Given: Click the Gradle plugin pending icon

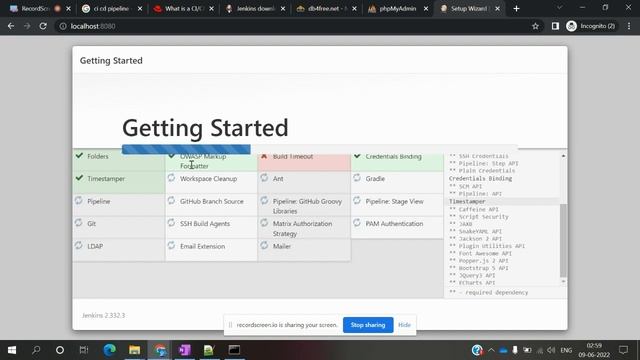Looking at the screenshot, I should pos(357,178).
